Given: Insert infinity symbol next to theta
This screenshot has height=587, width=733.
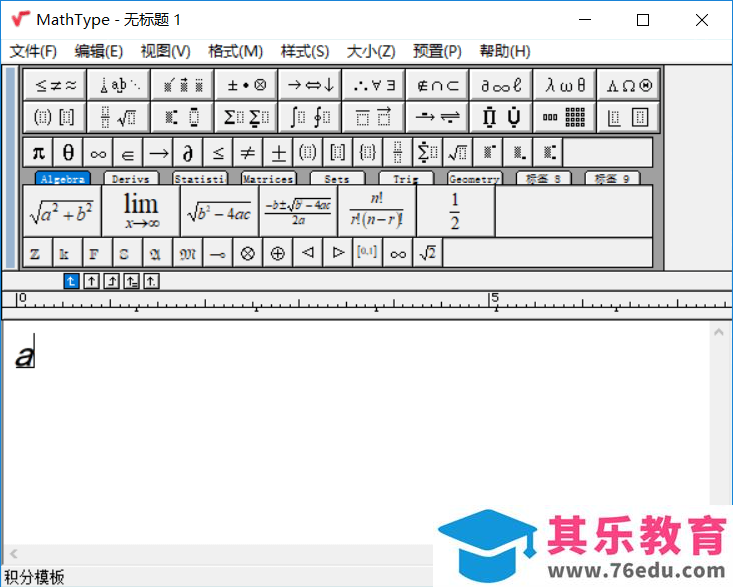Looking at the screenshot, I should pyautogui.click(x=98, y=152).
